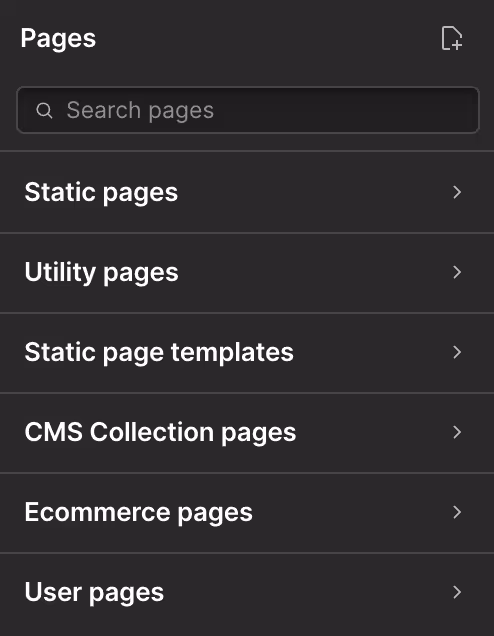Expand Static page templates via its chevron
494x636 pixels.
point(457,352)
